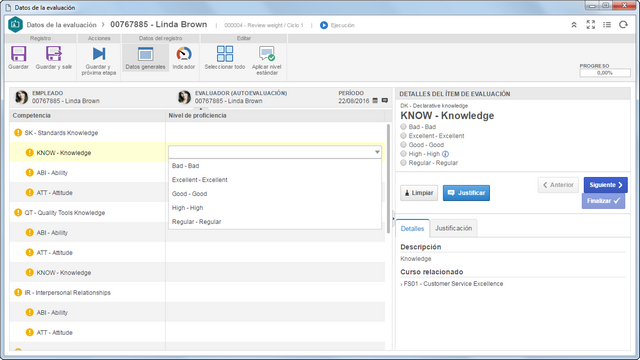Click the Limpiar button

click(419, 193)
